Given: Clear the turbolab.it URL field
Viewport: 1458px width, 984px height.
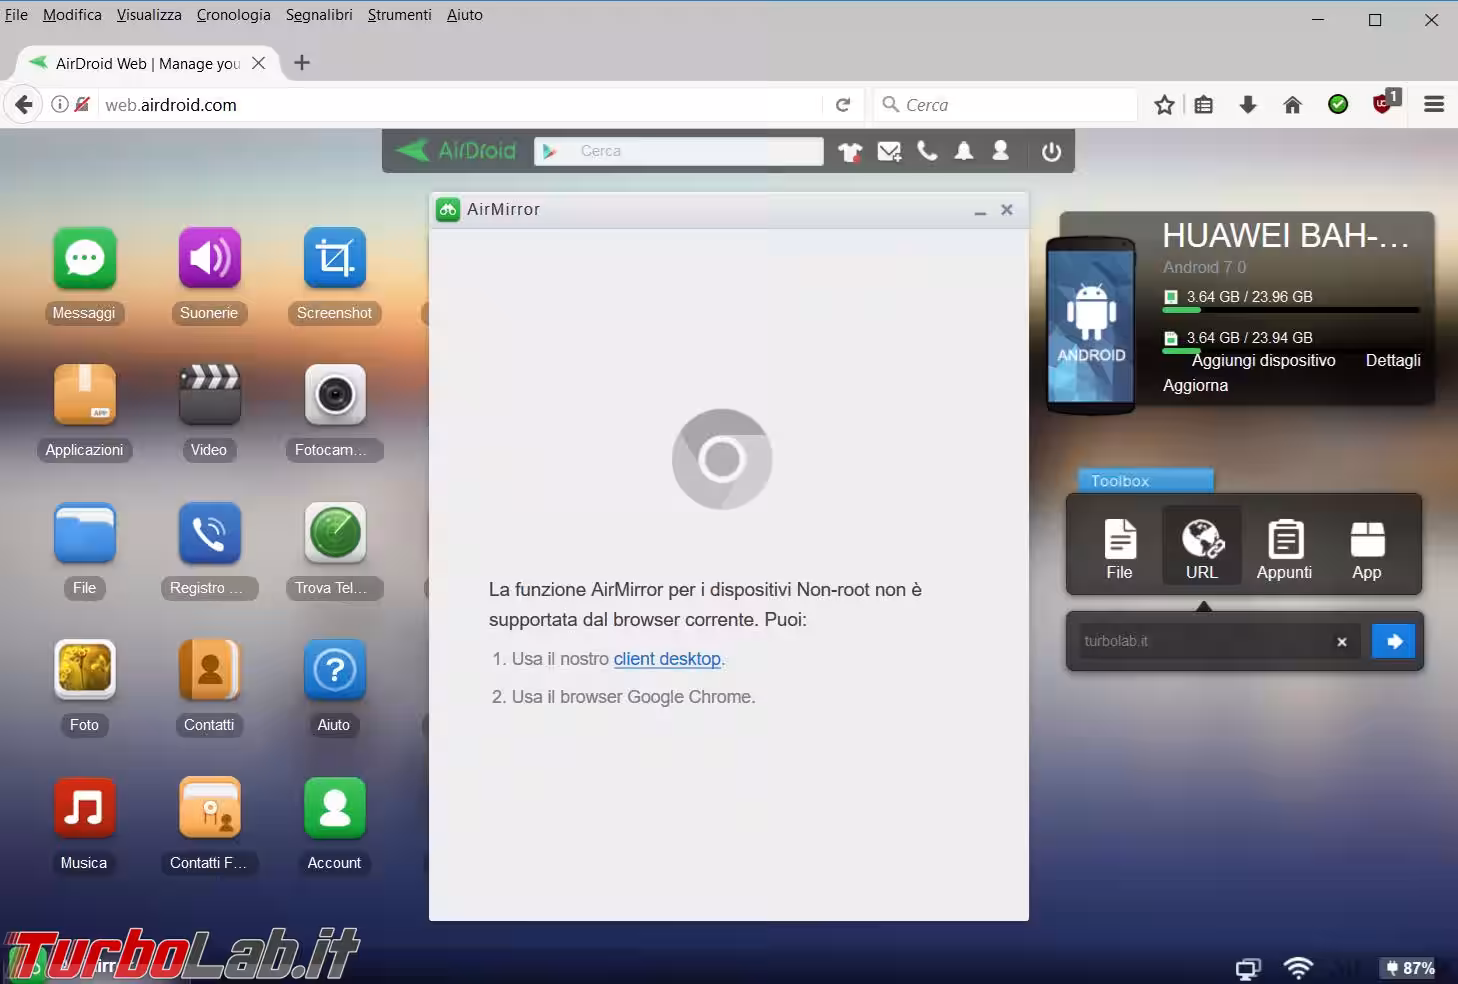Looking at the screenshot, I should point(1342,642).
